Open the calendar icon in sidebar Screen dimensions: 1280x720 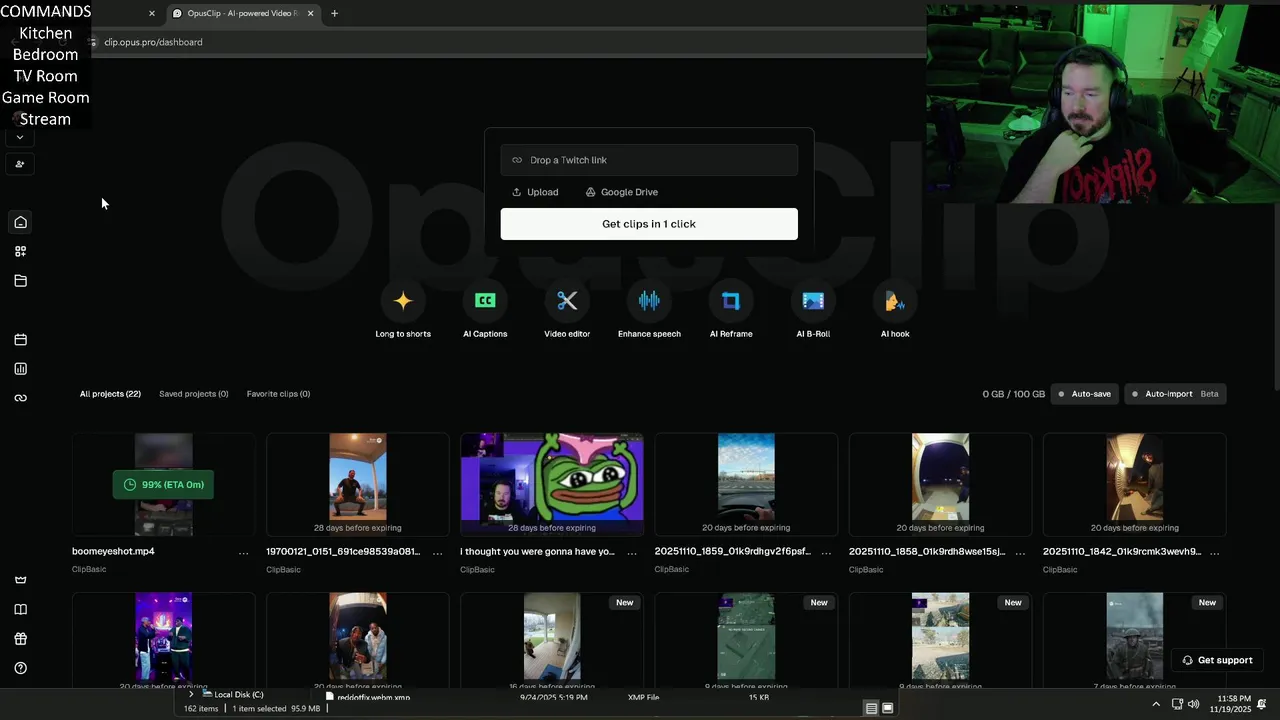20,340
